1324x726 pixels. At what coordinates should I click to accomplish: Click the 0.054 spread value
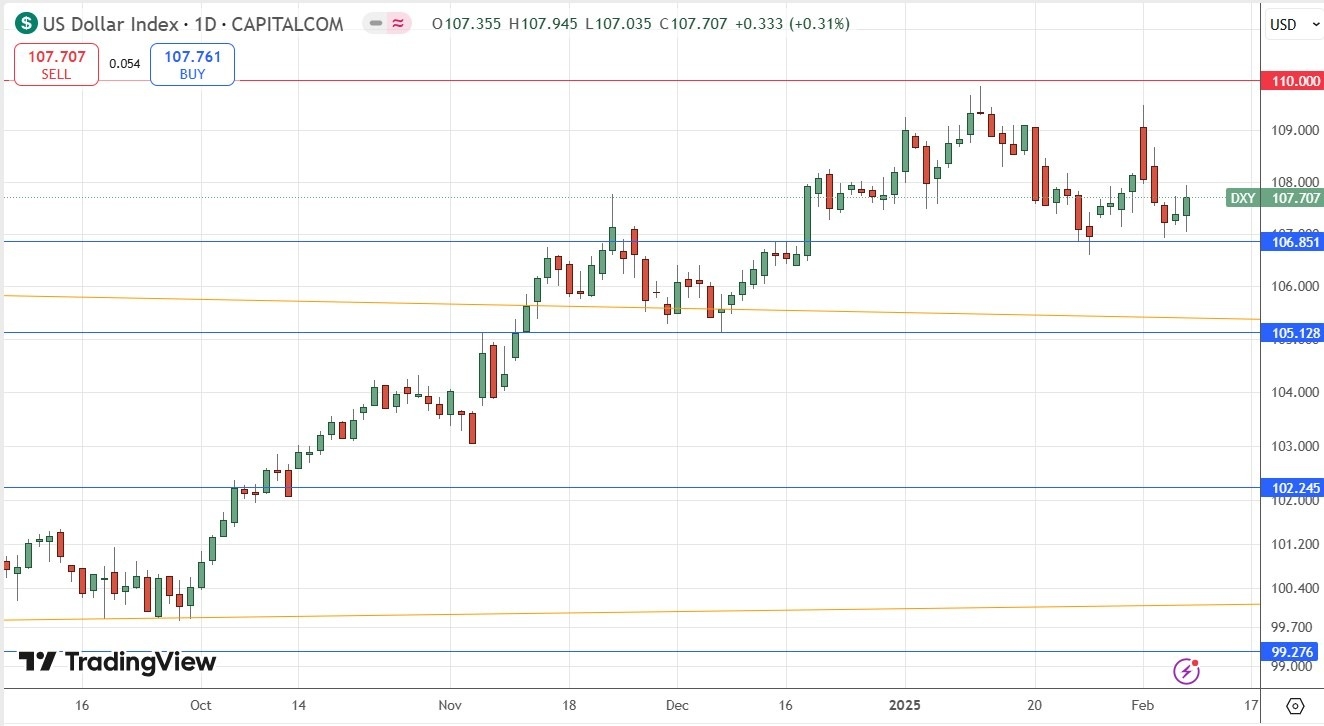pos(124,64)
